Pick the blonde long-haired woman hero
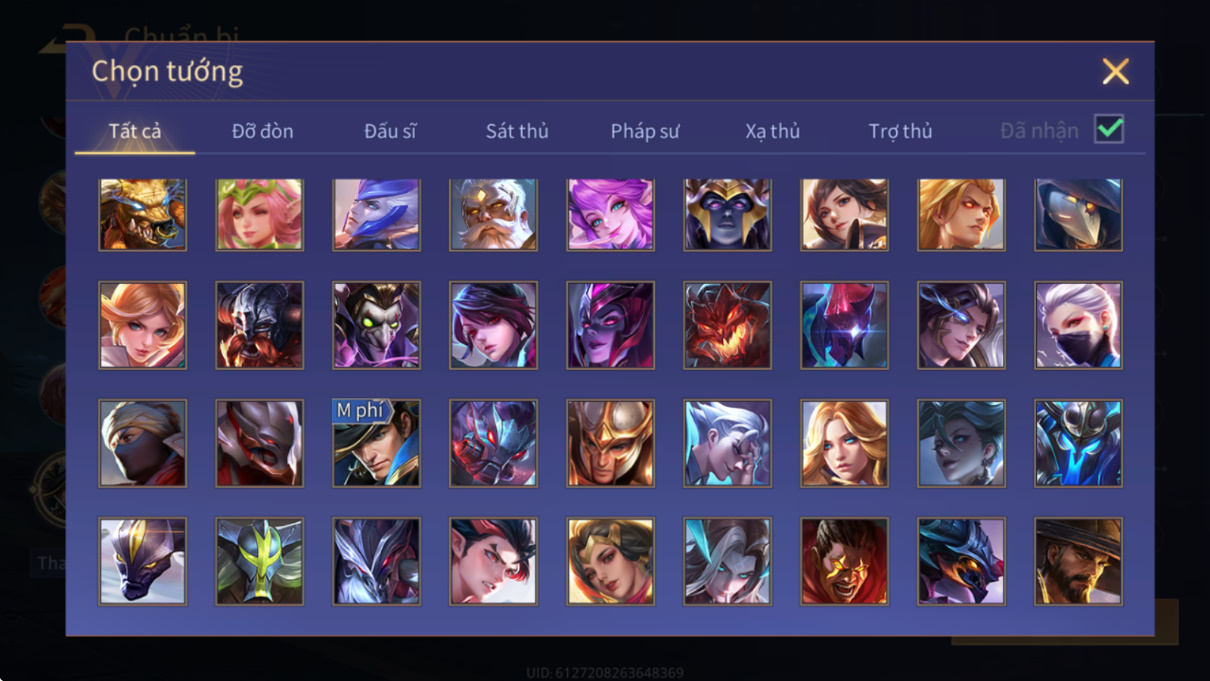This screenshot has height=681, width=1210. (844, 443)
